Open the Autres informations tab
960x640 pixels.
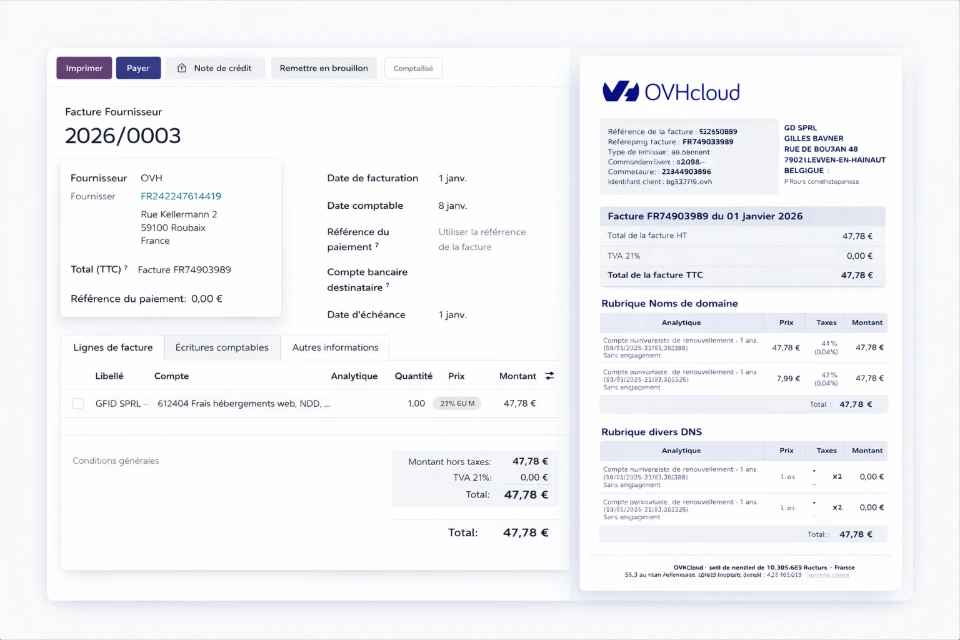coord(335,348)
